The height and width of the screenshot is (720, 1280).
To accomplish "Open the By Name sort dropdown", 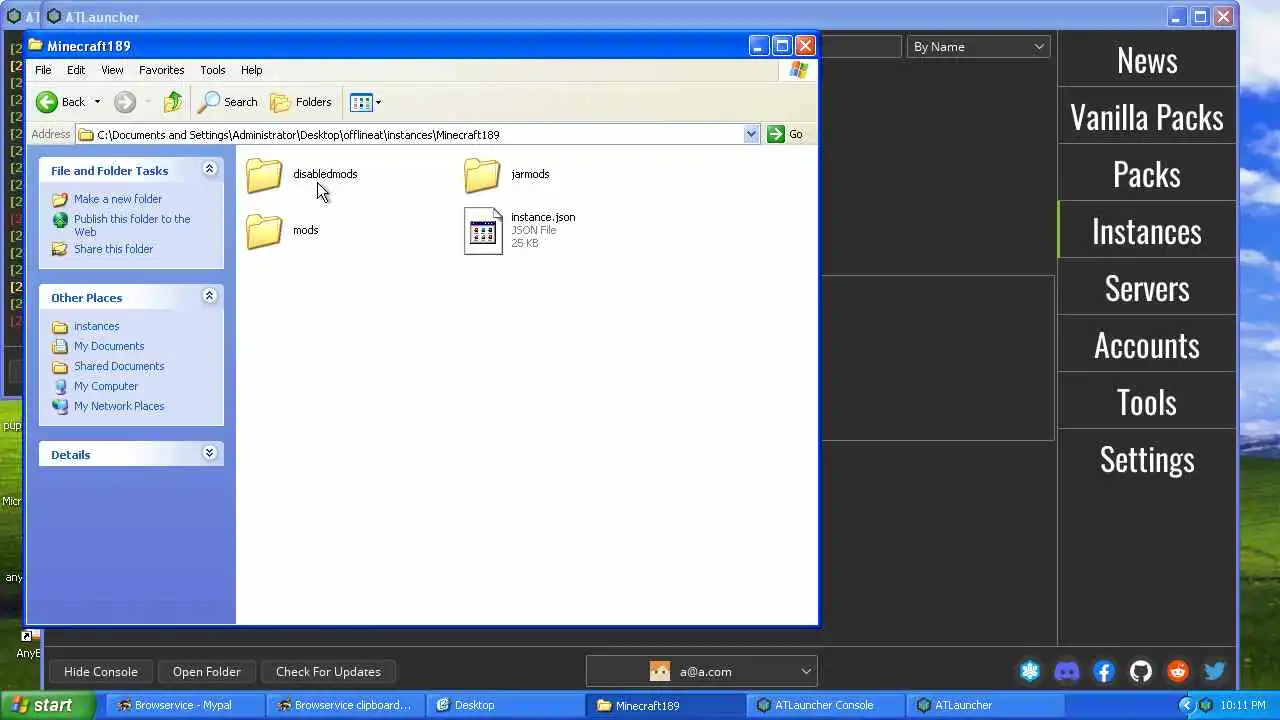I will click(x=979, y=47).
